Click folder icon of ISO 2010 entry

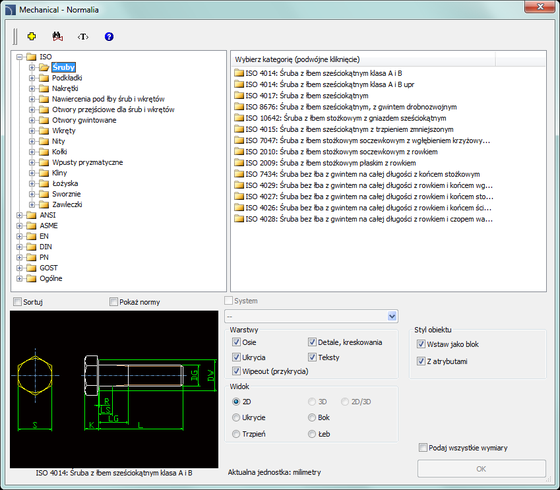click(239, 152)
